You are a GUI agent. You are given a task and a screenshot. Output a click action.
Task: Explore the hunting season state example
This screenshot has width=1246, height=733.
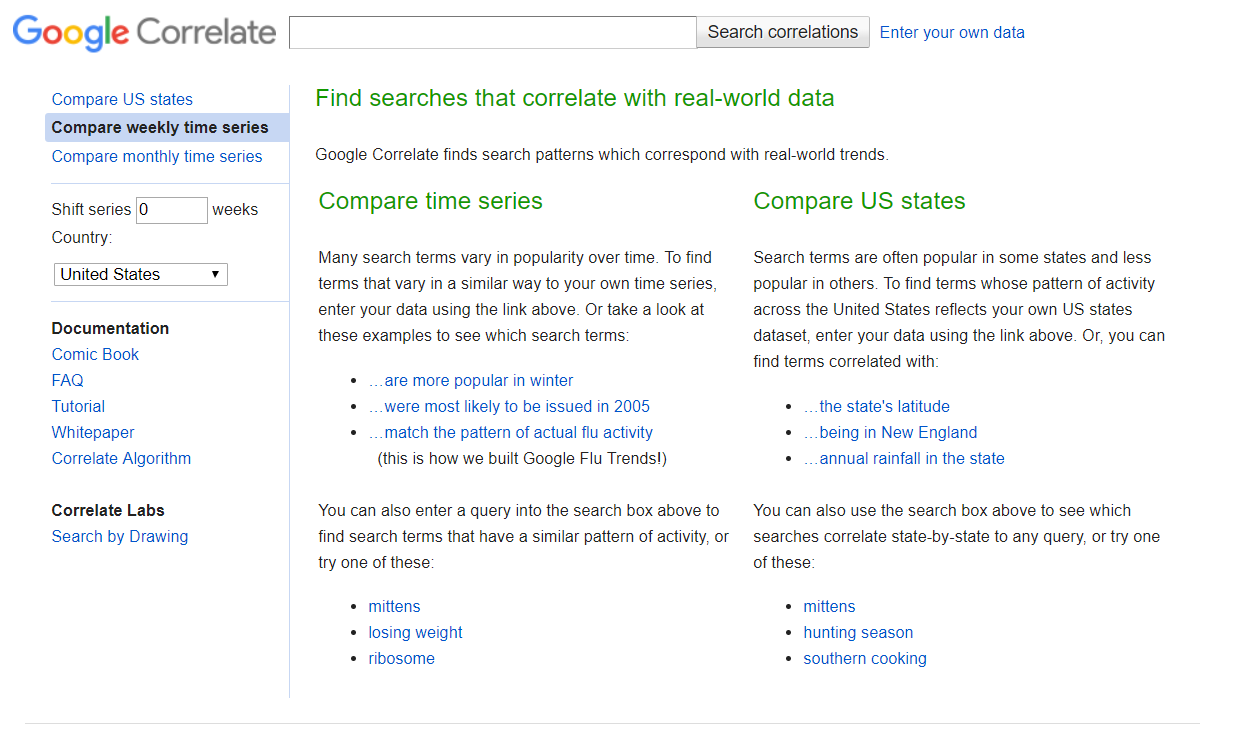tap(858, 632)
